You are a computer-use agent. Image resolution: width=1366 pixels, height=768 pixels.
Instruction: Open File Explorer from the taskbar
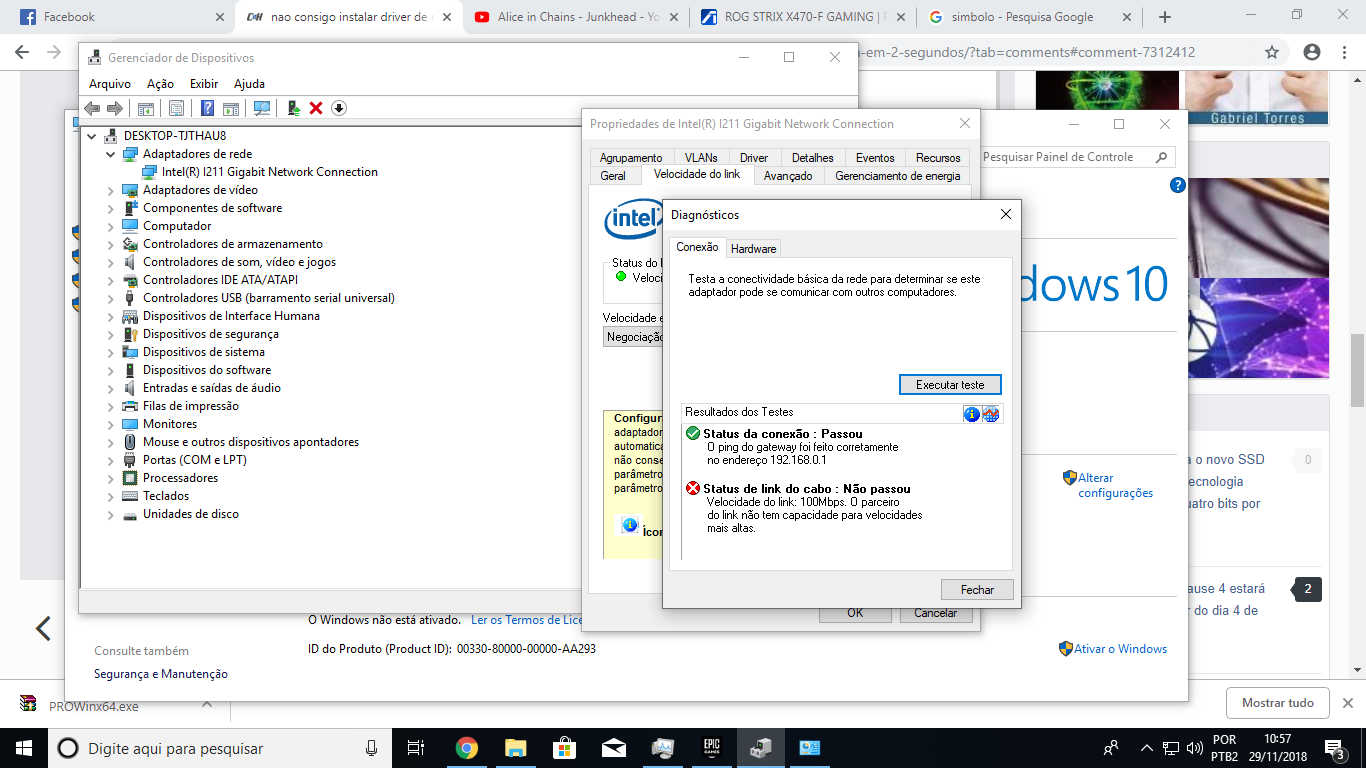516,747
